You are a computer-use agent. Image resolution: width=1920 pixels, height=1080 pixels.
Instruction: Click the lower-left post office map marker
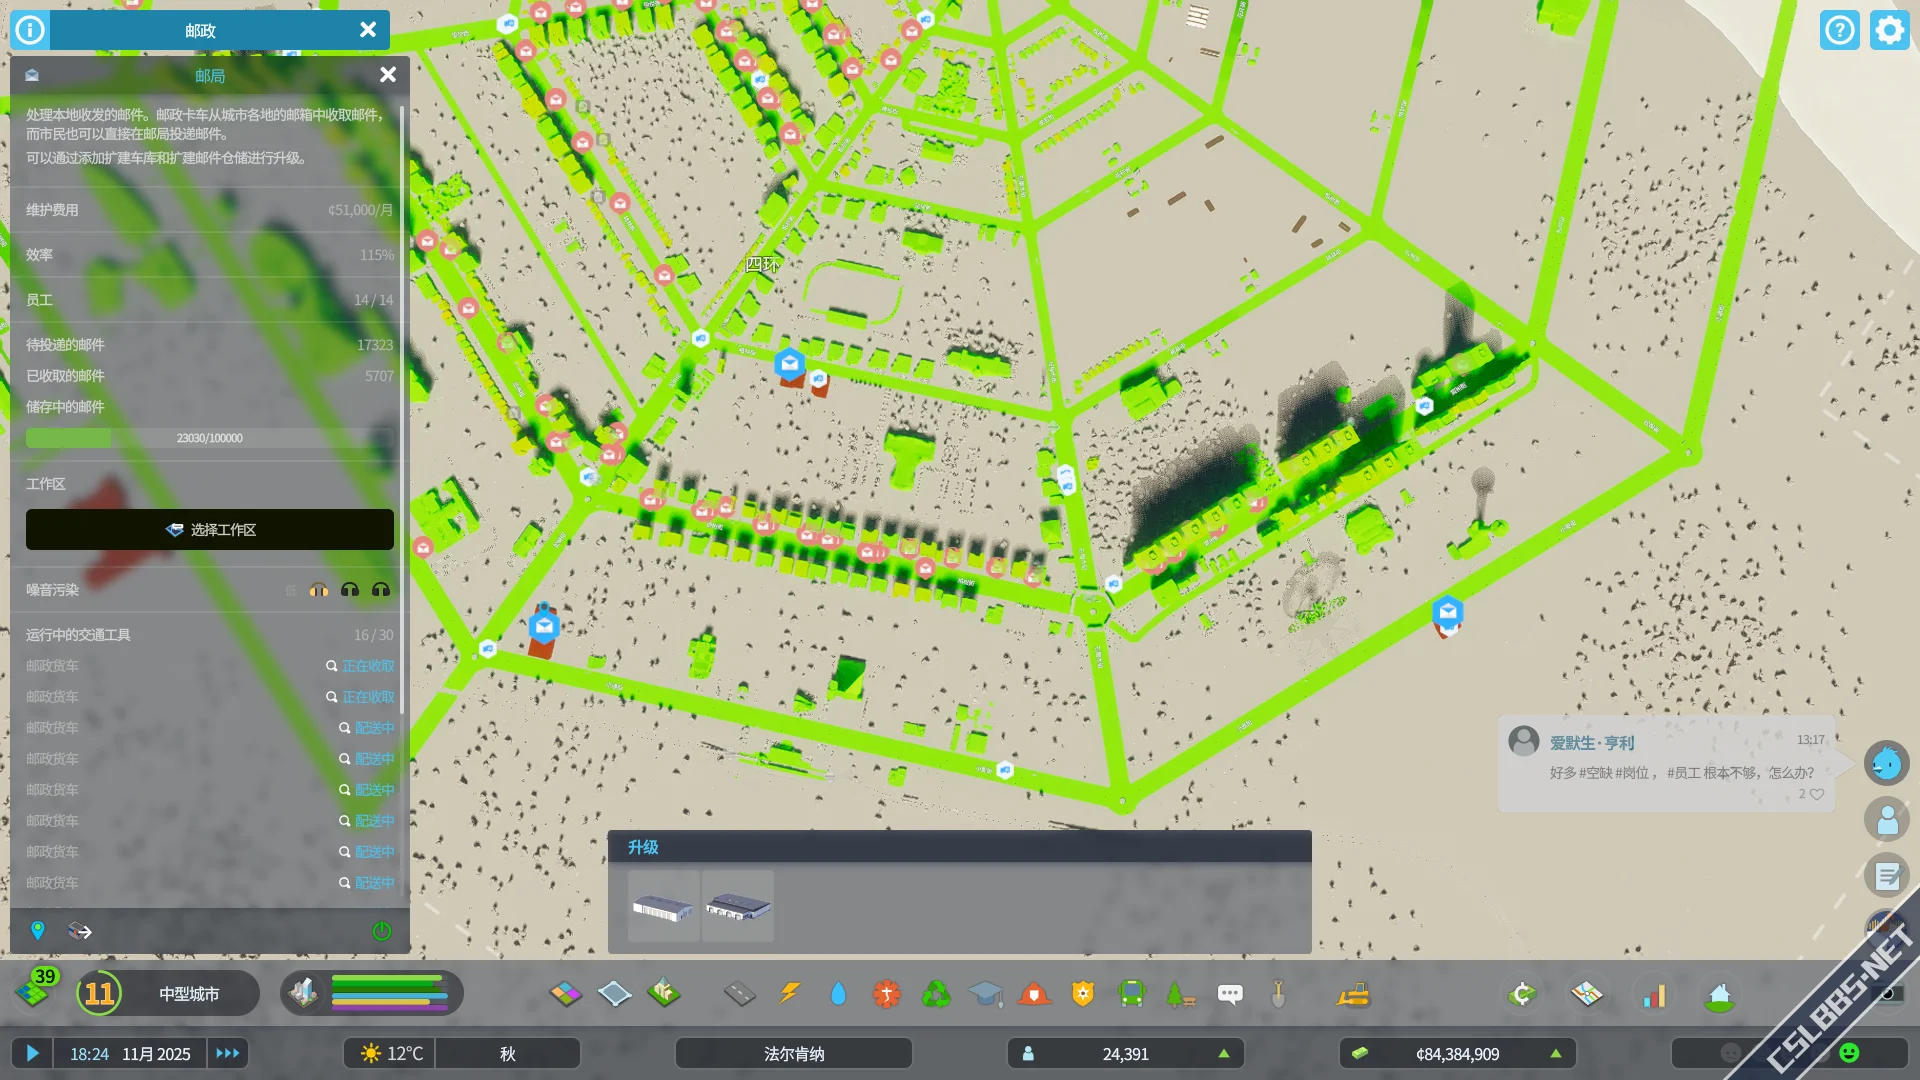coord(544,626)
